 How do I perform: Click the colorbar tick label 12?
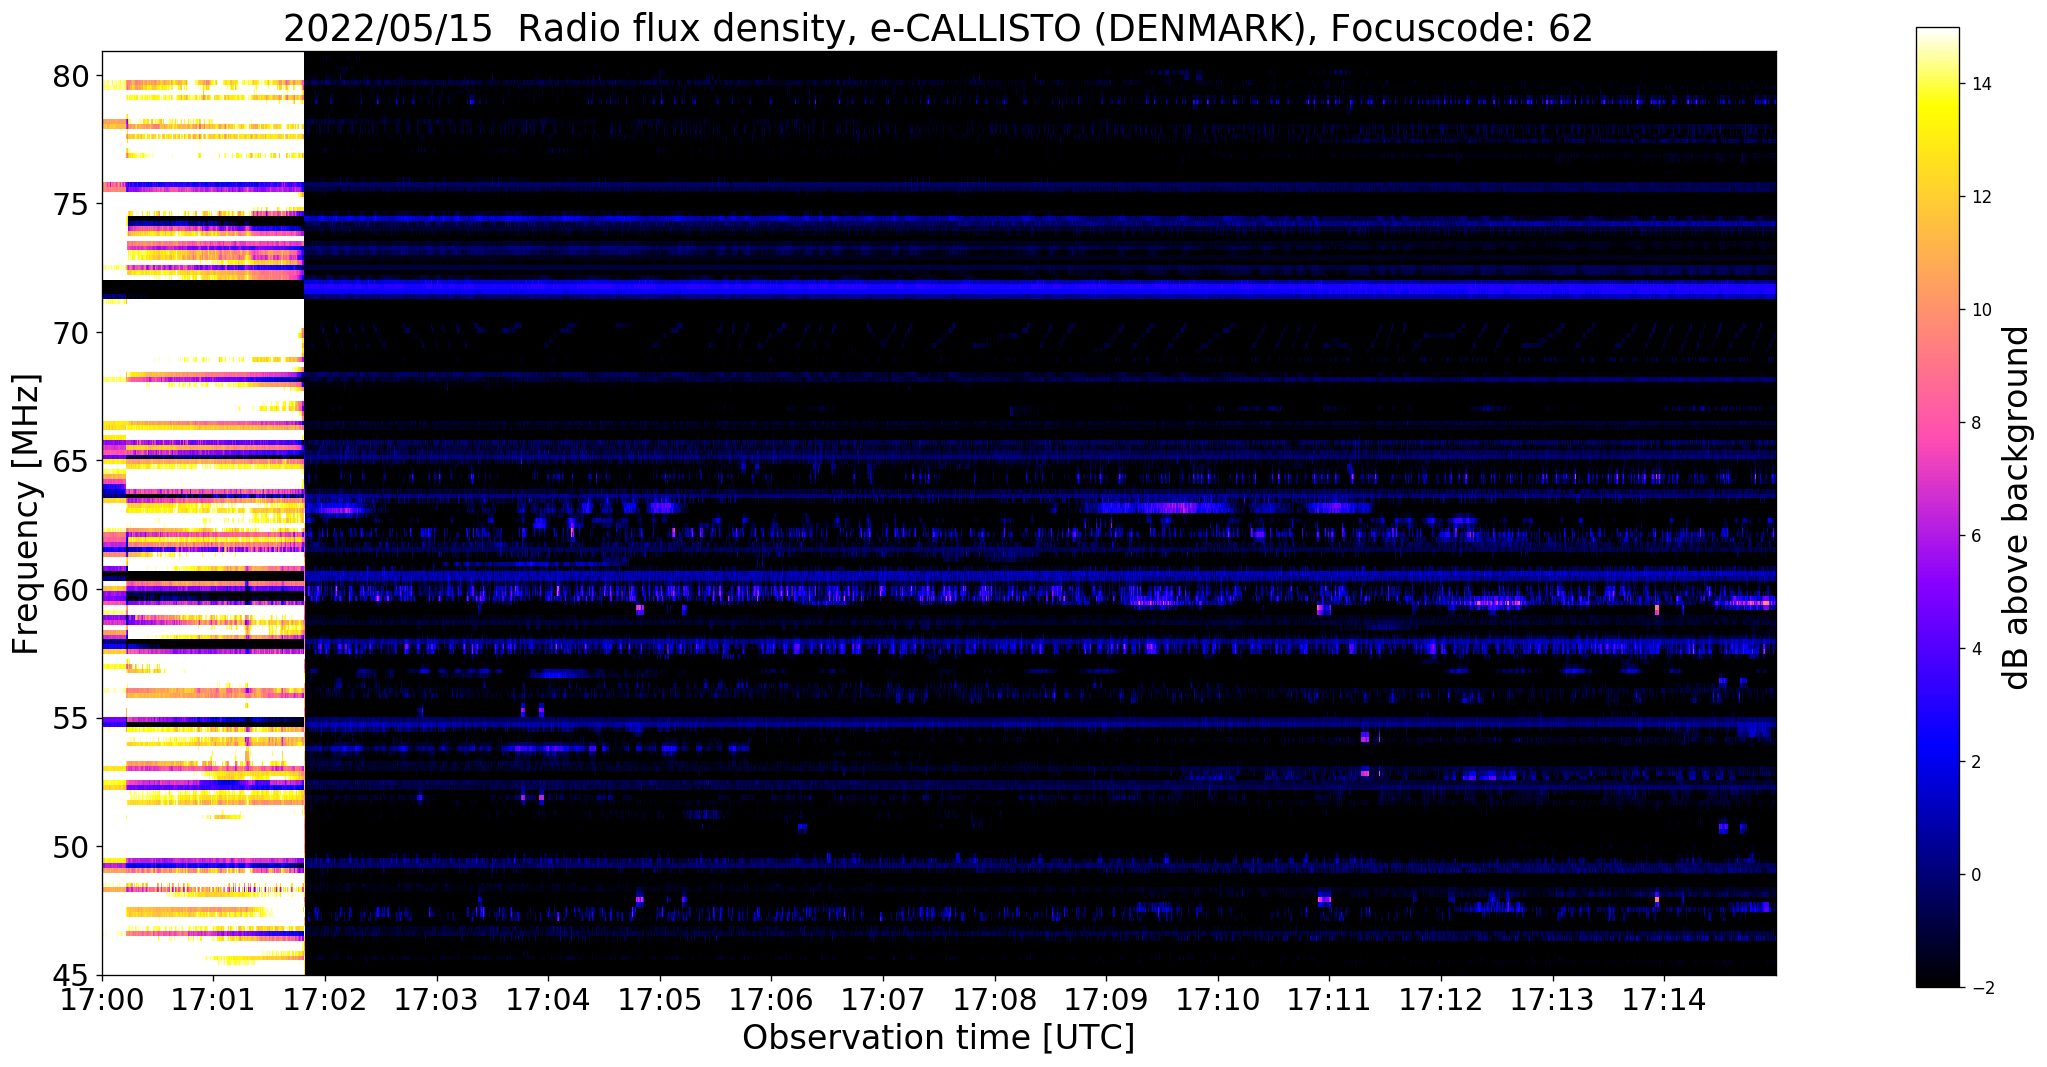coord(1981,197)
